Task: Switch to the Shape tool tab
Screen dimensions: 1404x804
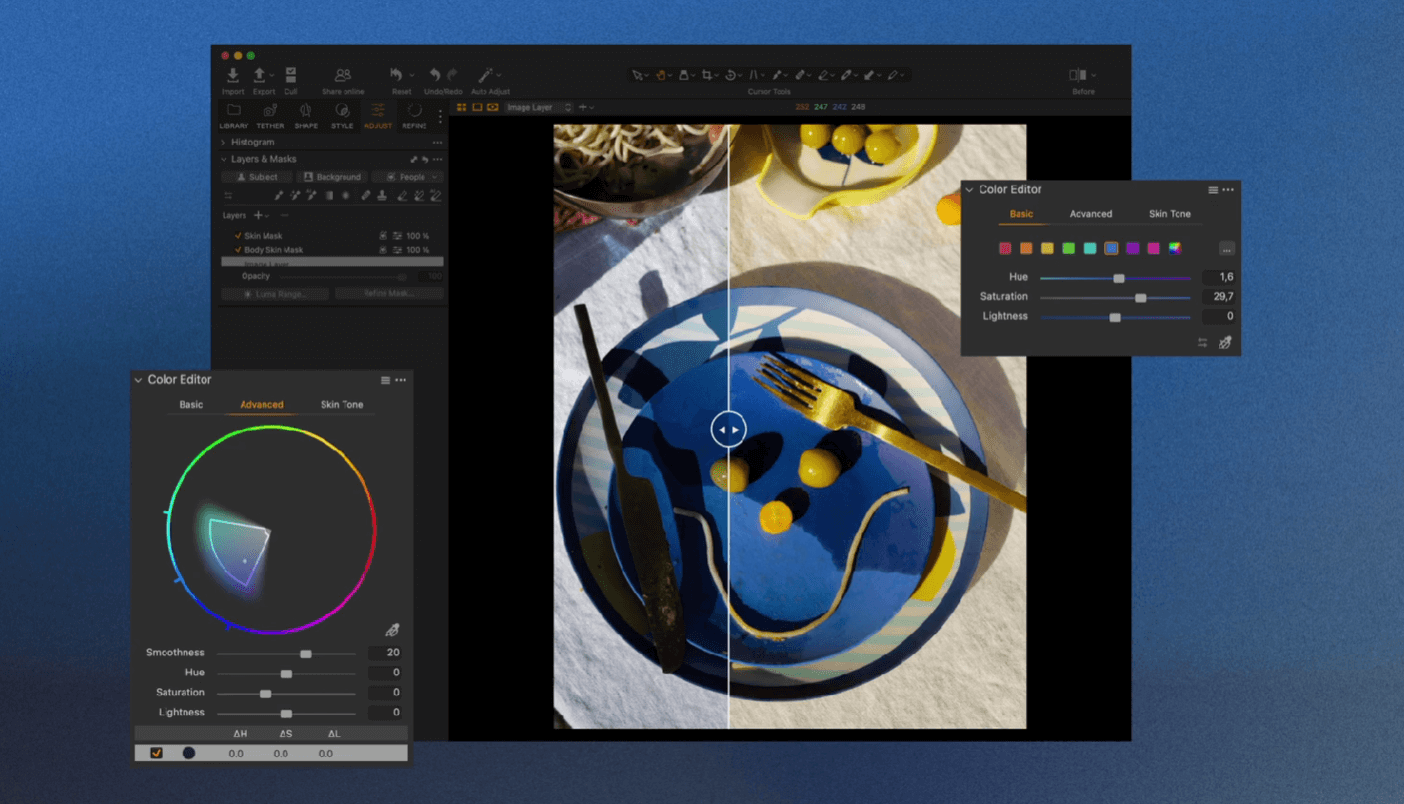Action: pyautogui.click(x=306, y=116)
